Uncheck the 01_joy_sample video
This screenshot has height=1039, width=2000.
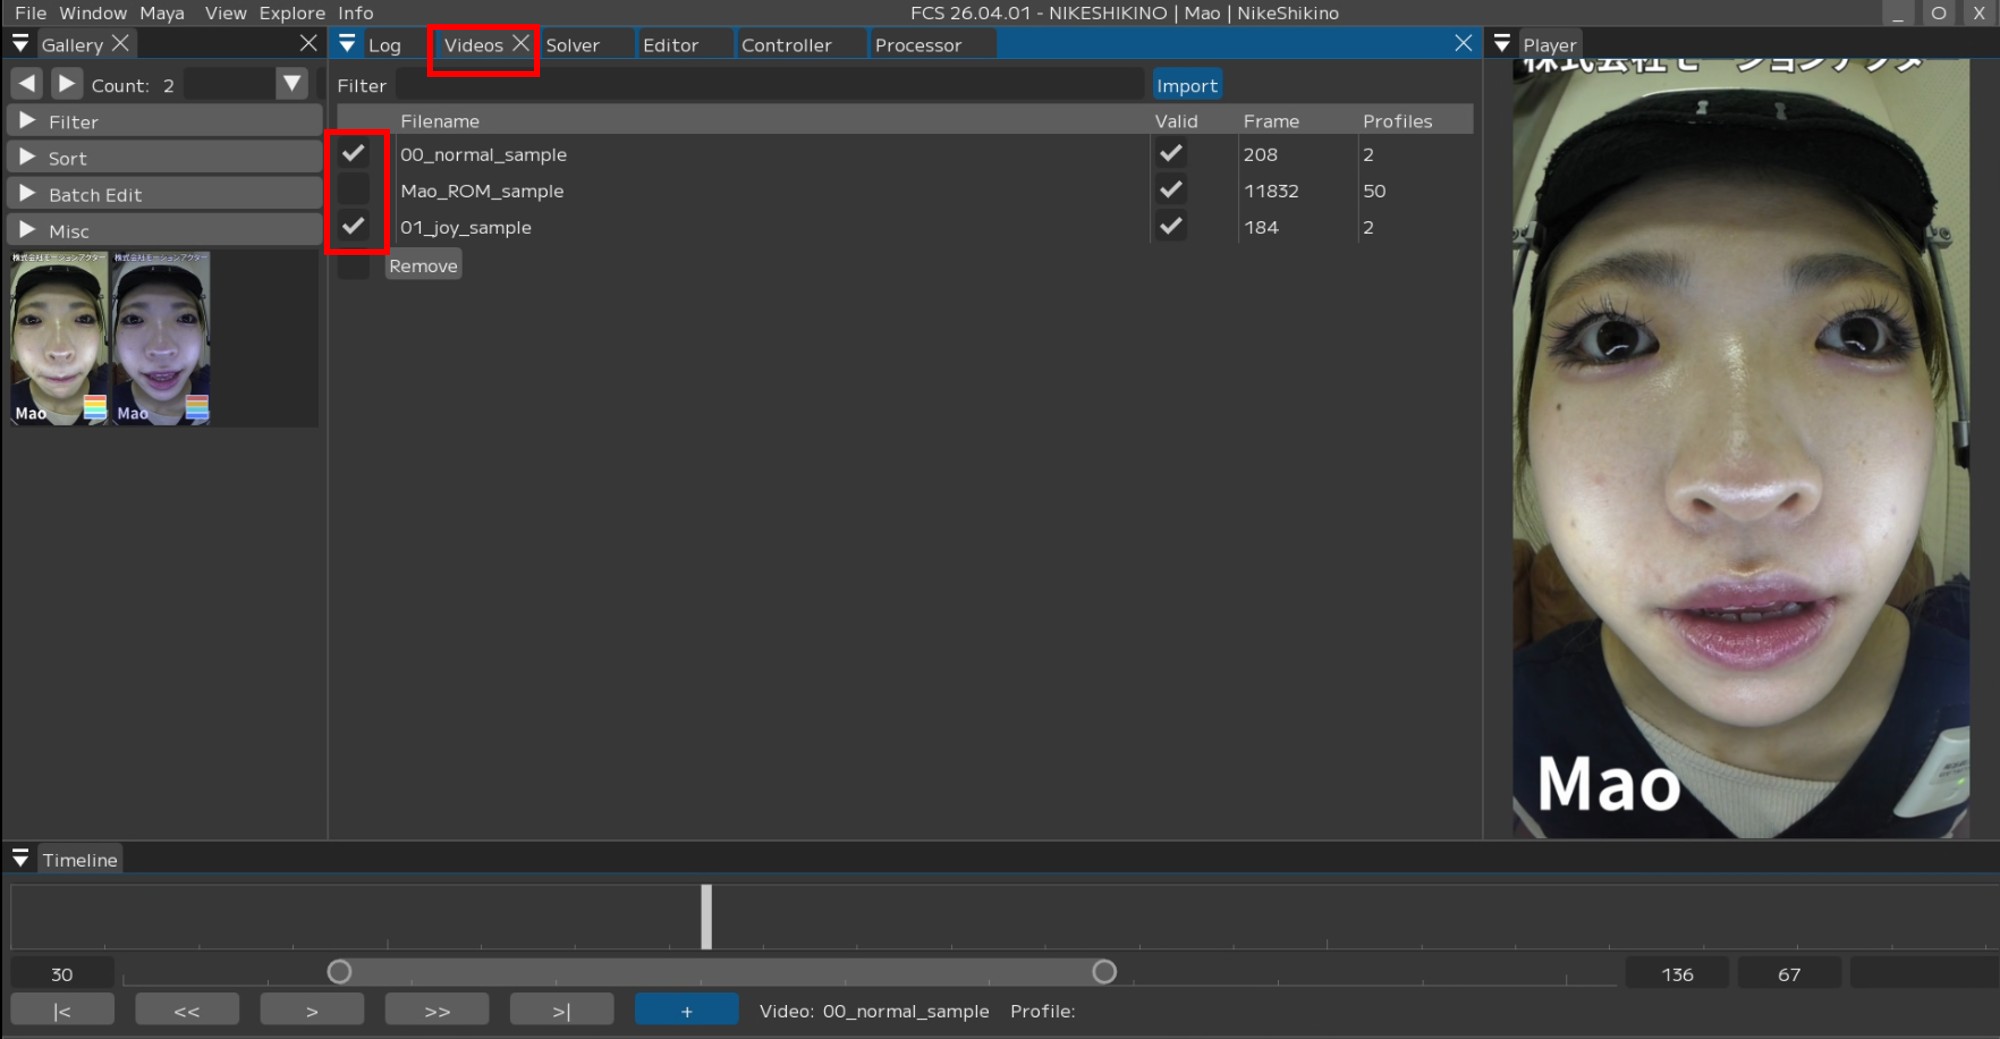[354, 227]
